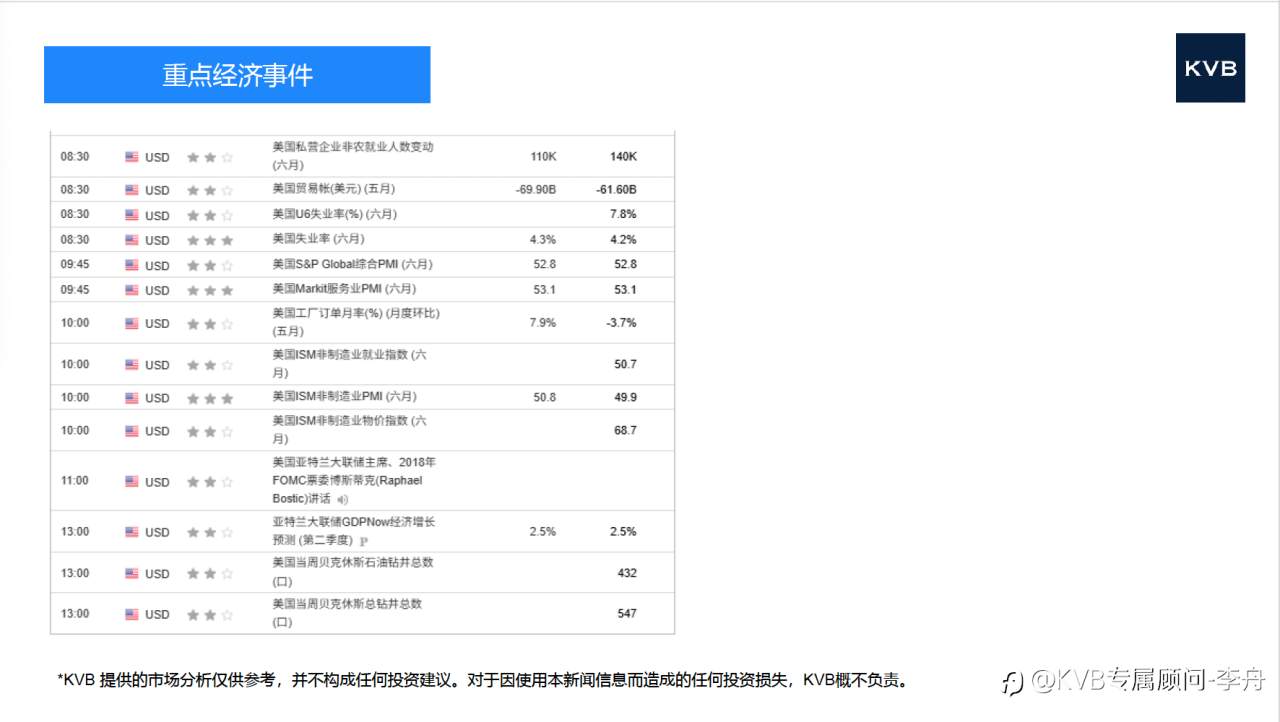Open the 美国当周贝克休斯总钻井总数 event

pos(347,613)
